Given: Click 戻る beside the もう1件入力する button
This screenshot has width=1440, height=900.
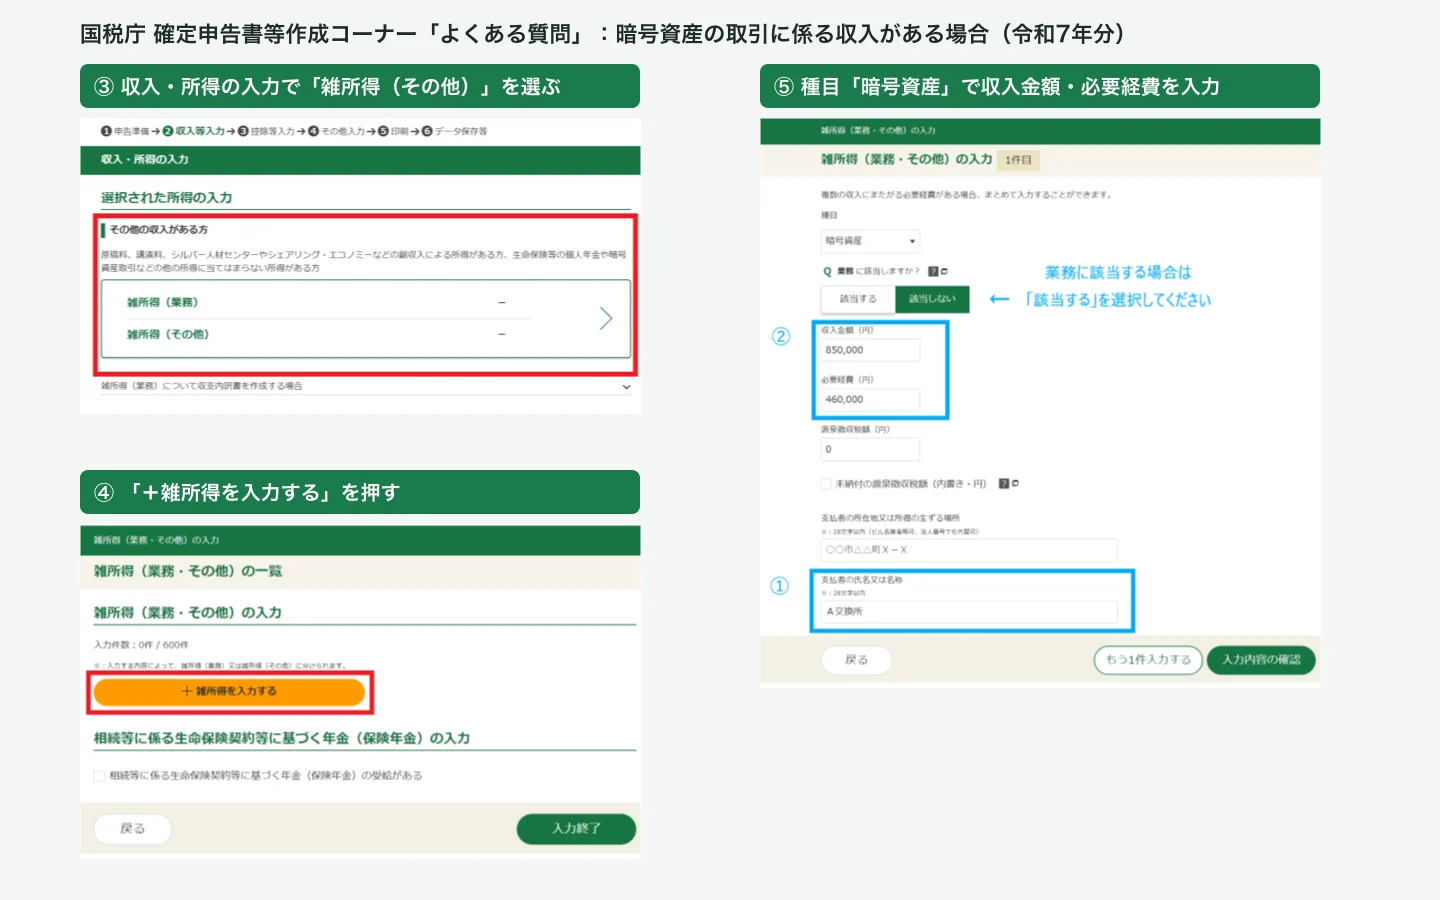Looking at the screenshot, I should (x=856, y=660).
